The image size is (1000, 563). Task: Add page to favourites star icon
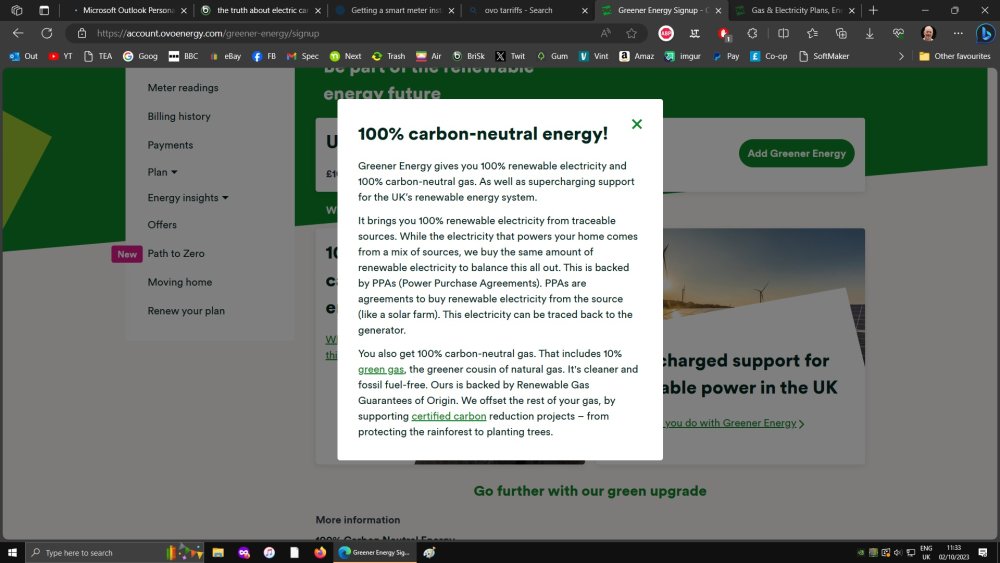pos(631,33)
